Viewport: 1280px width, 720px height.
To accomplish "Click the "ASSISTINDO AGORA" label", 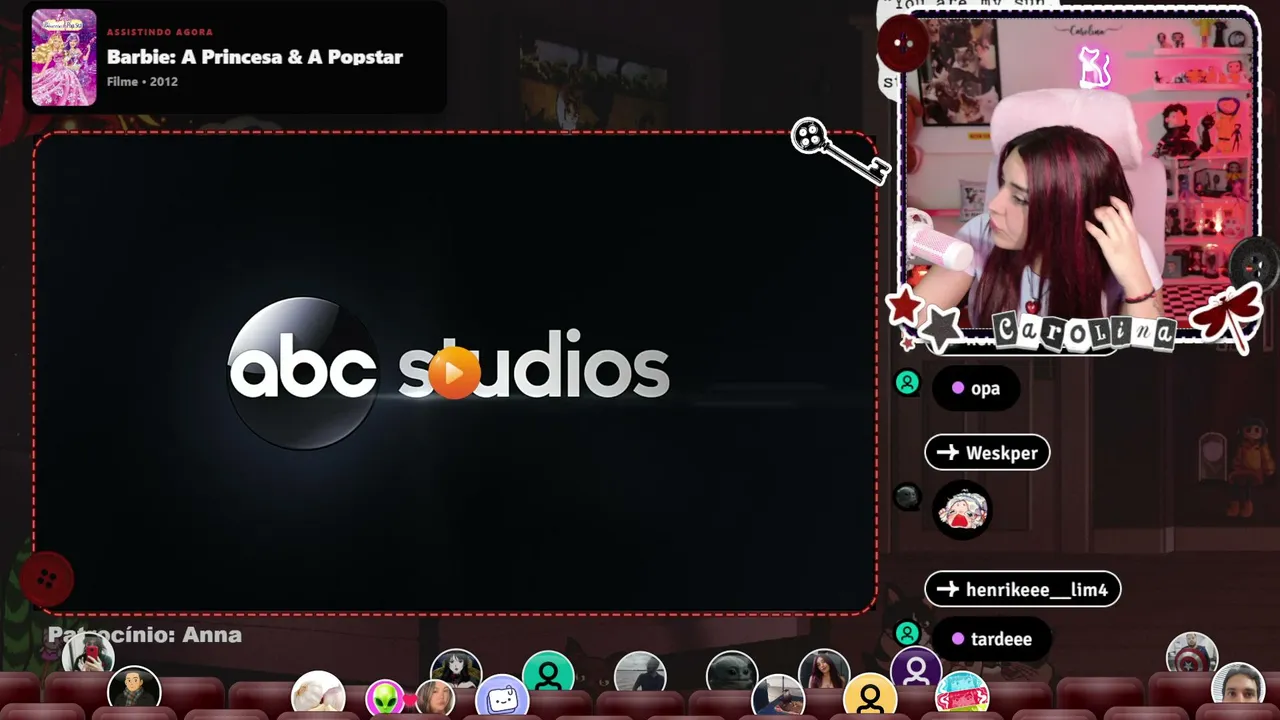I will tap(160, 32).
